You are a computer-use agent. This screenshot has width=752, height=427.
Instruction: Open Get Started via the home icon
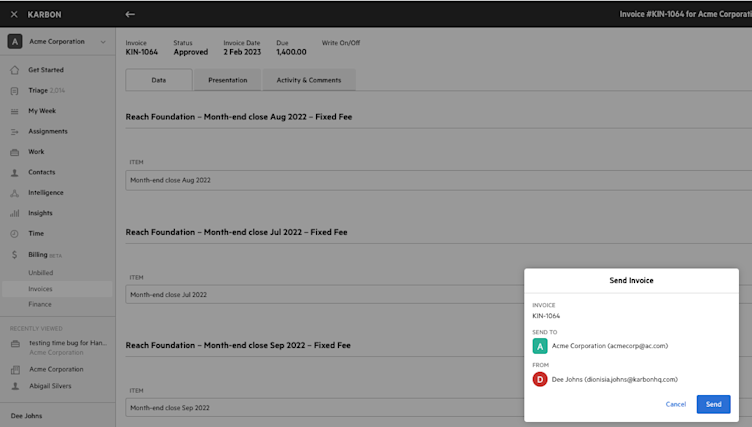14,70
